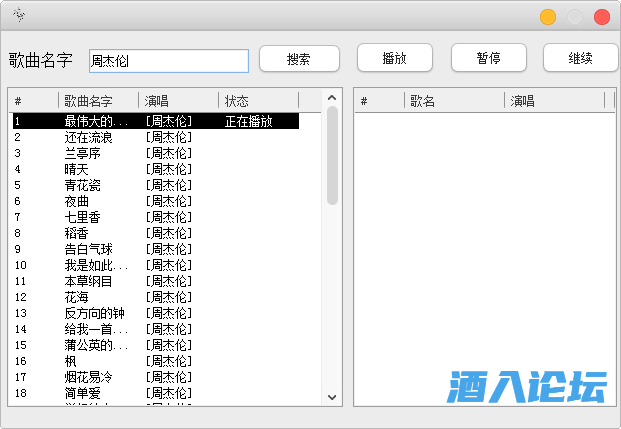Click the yellow minimize window button
Viewport: 621px width, 429px height.
coord(548,16)
